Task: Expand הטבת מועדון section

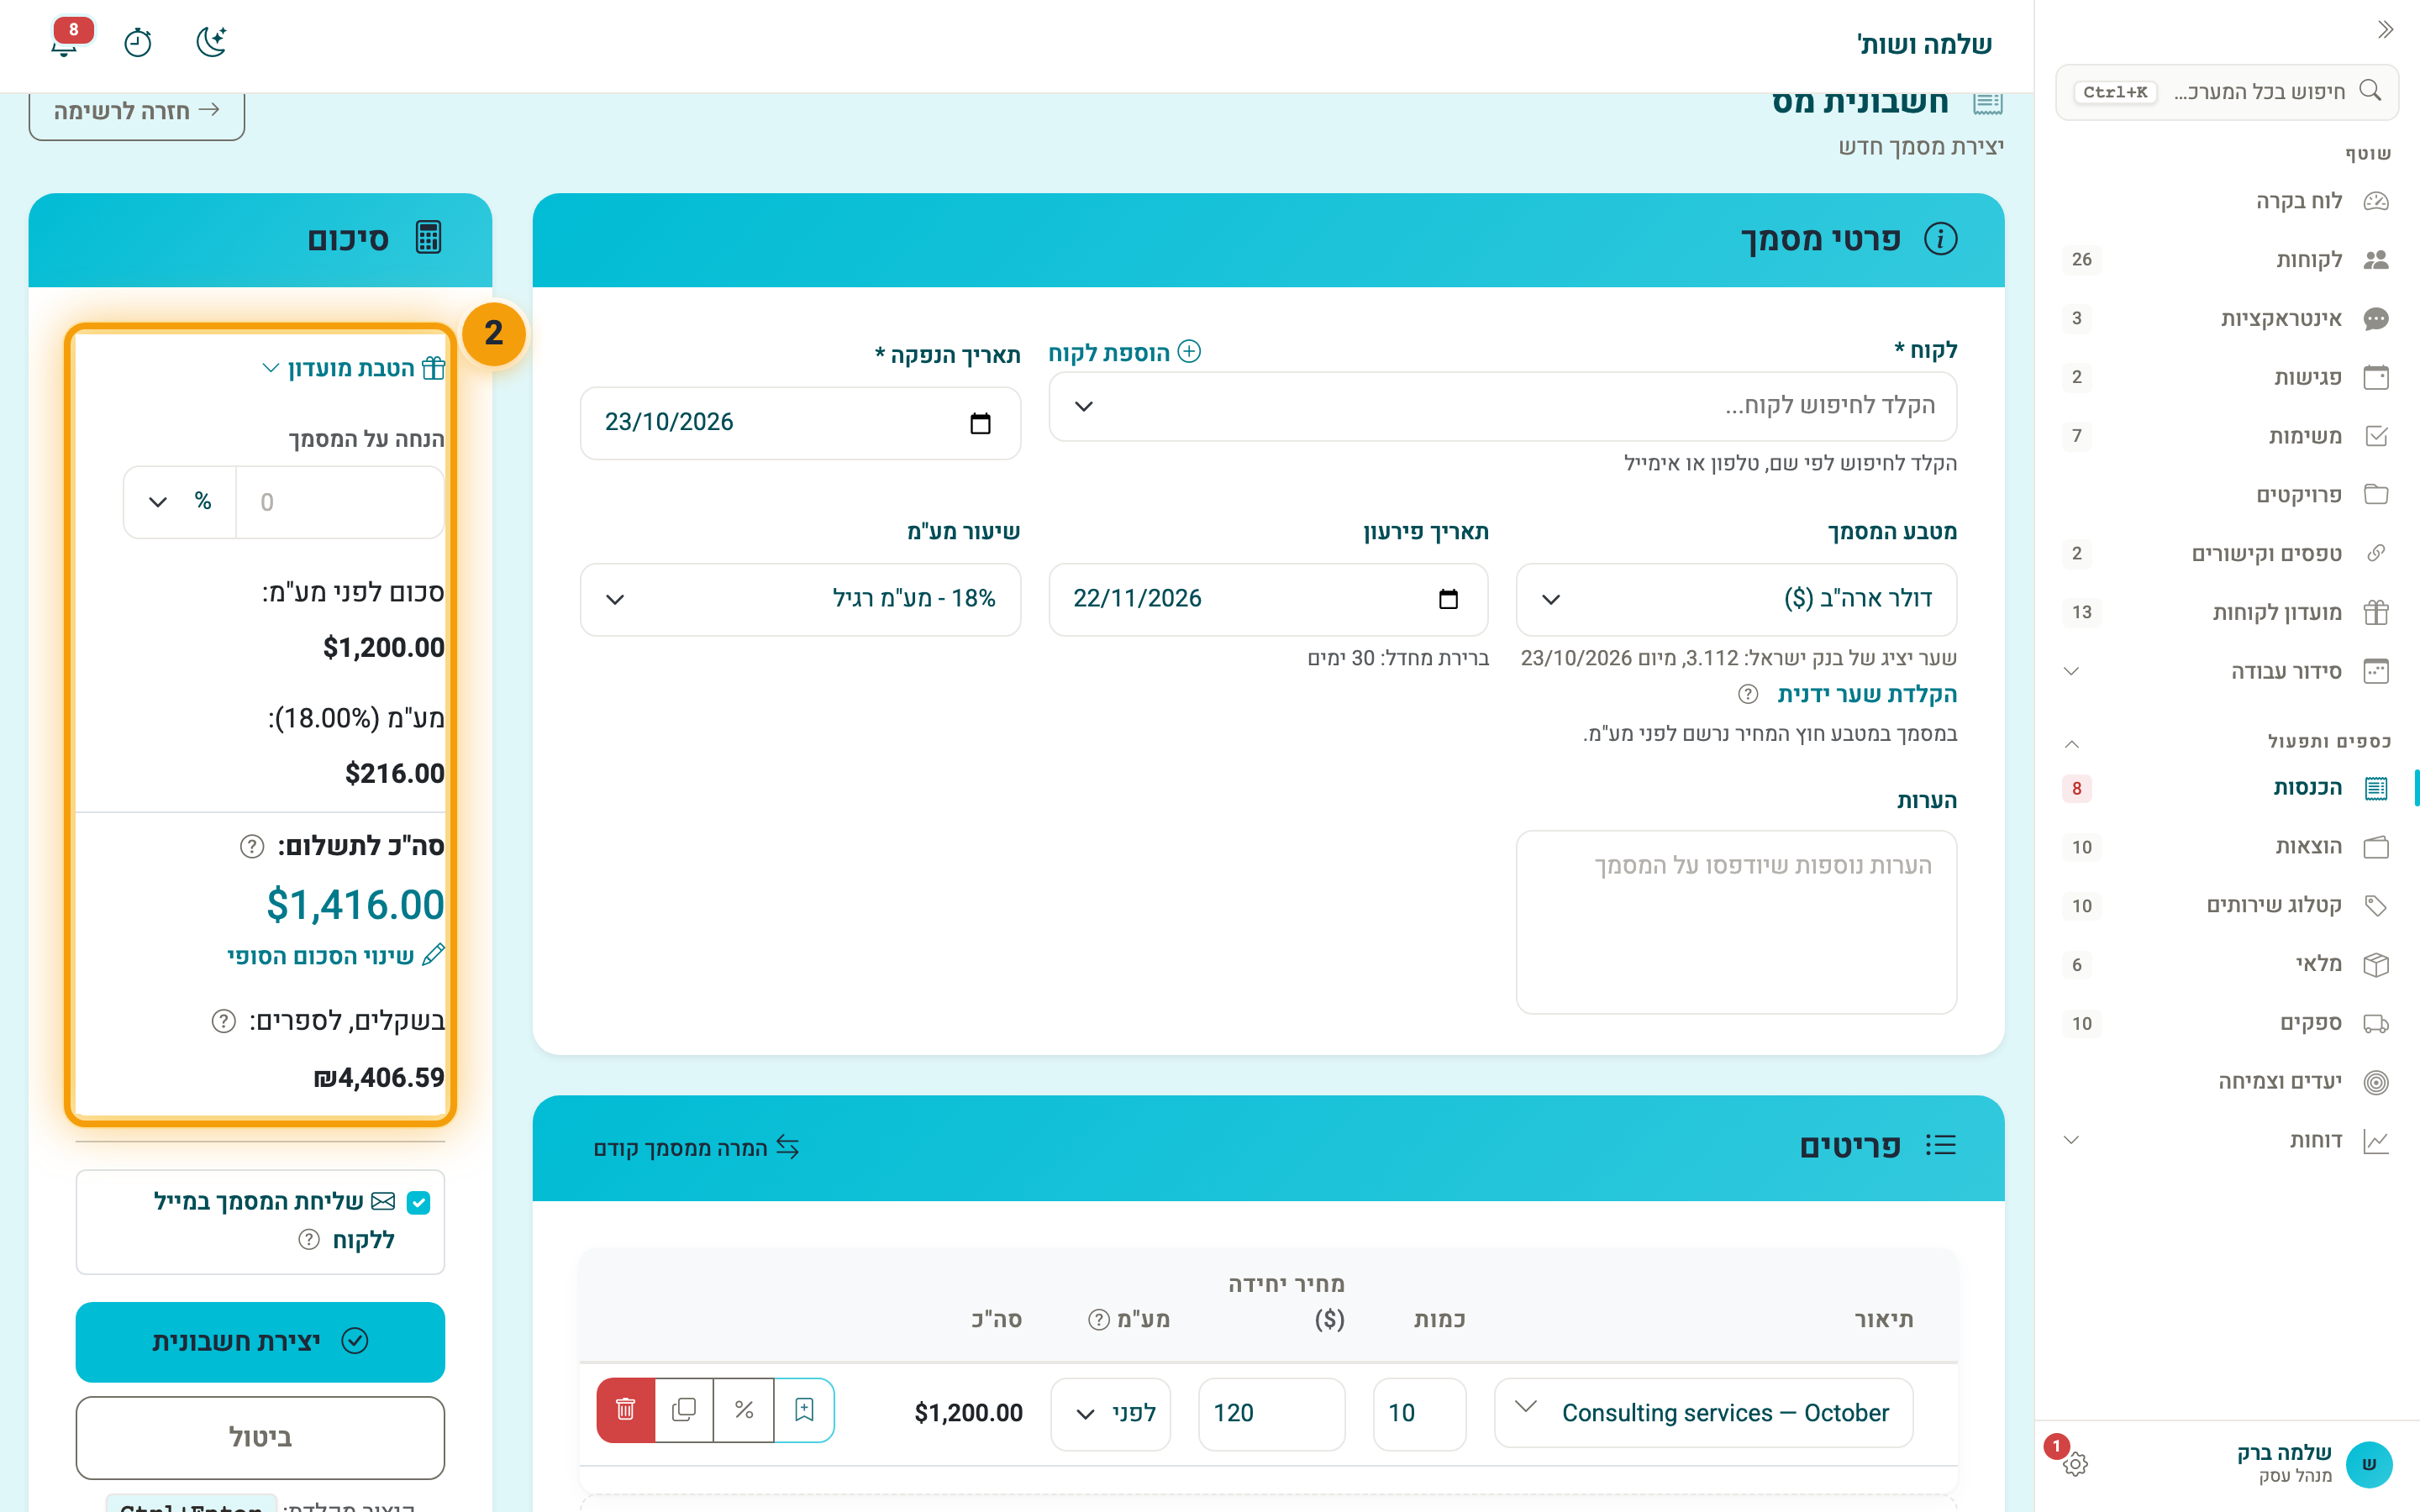Action: point(353,369)
